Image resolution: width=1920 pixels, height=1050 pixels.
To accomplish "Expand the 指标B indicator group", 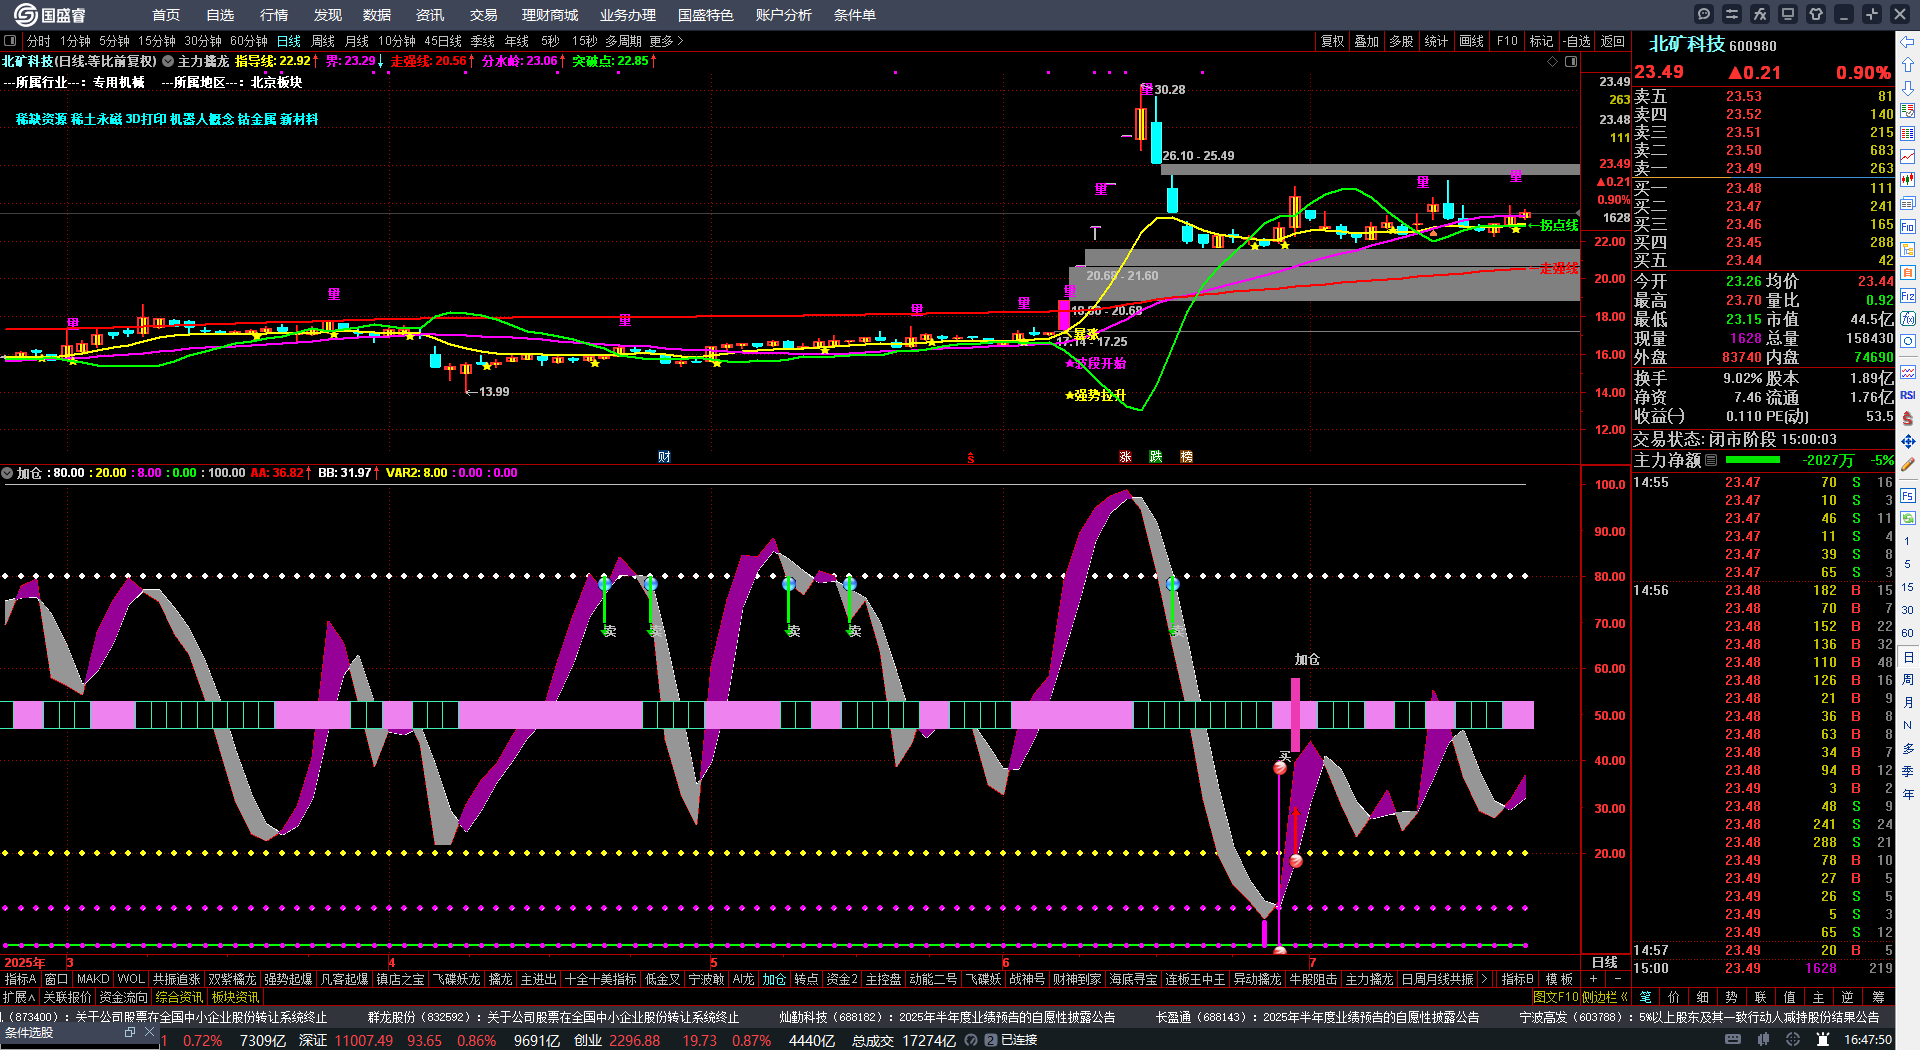I will (x=1517, y=979).
